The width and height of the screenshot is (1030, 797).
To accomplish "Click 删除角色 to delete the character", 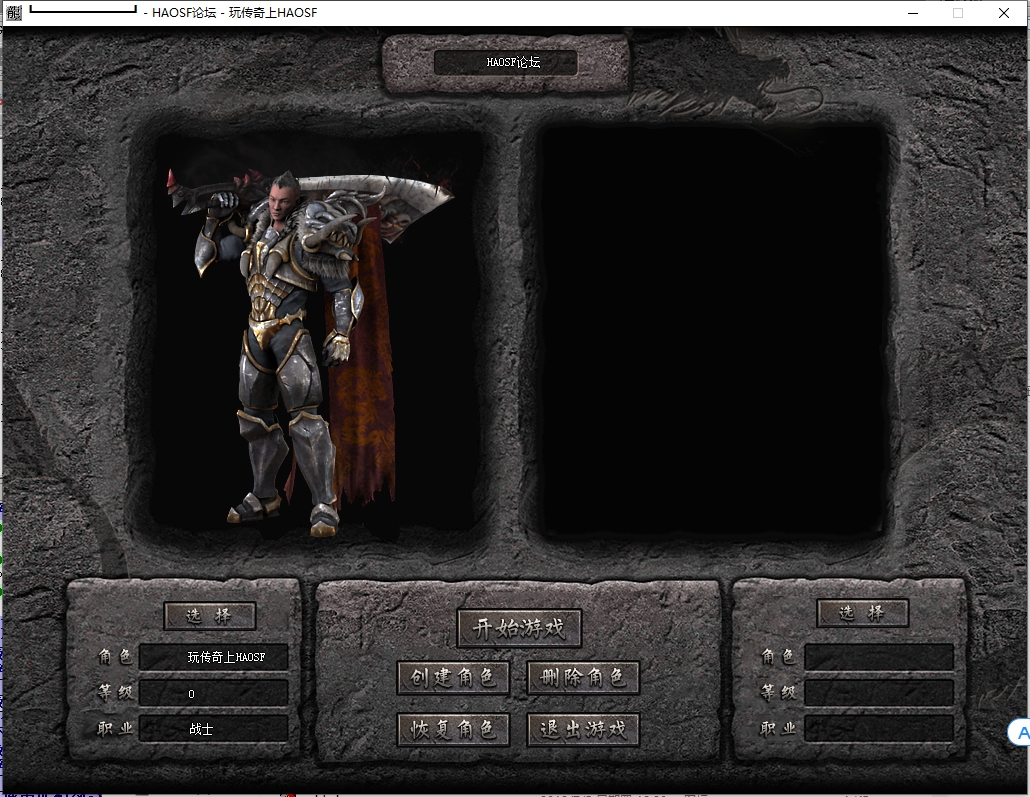I will (583, 678).
